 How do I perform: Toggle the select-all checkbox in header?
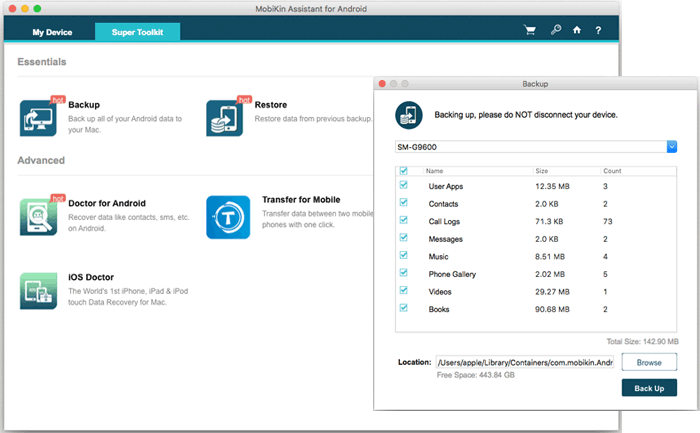pos(404,171)
